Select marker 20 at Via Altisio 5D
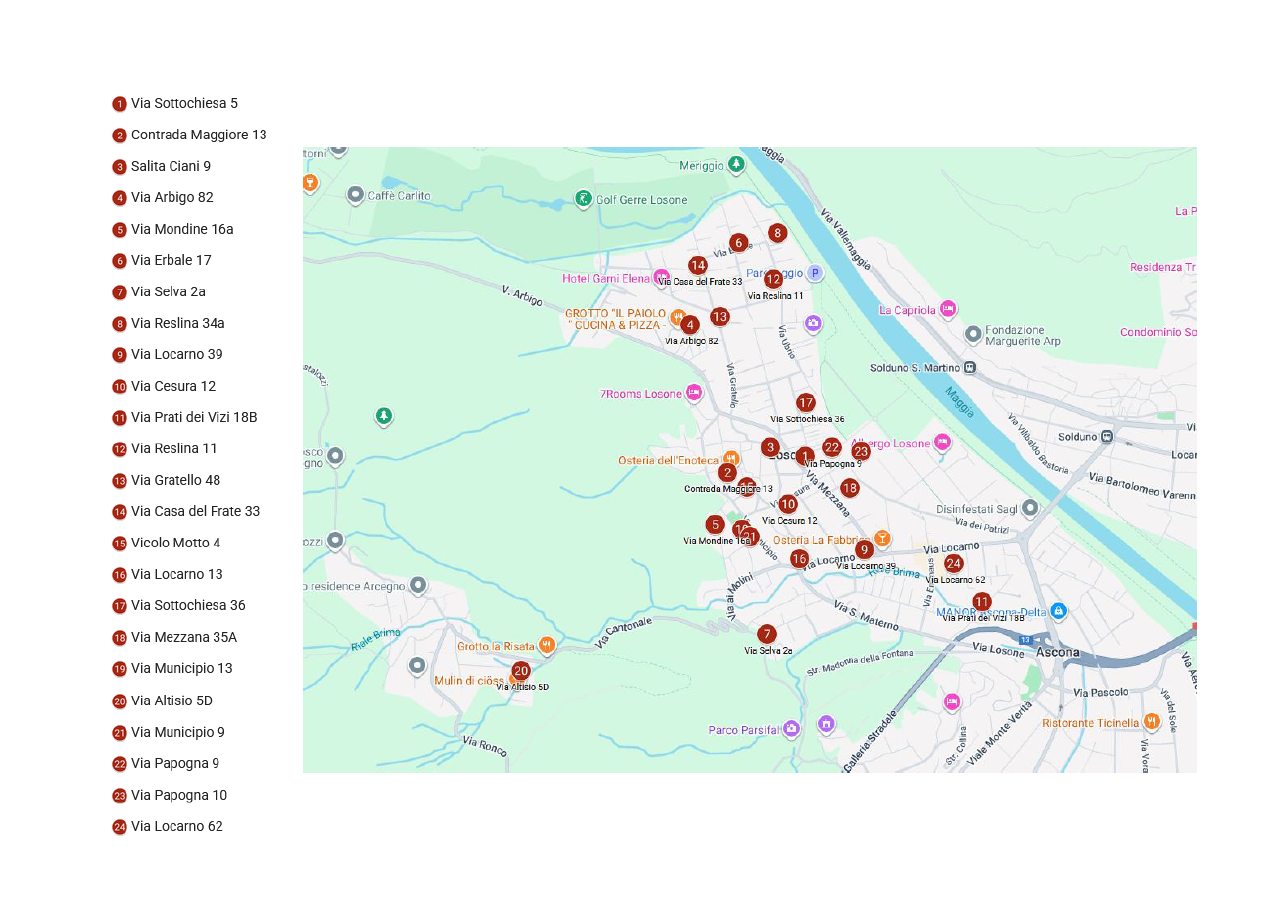The height and width of the screenshot is (907, 1274). [521, 671]
